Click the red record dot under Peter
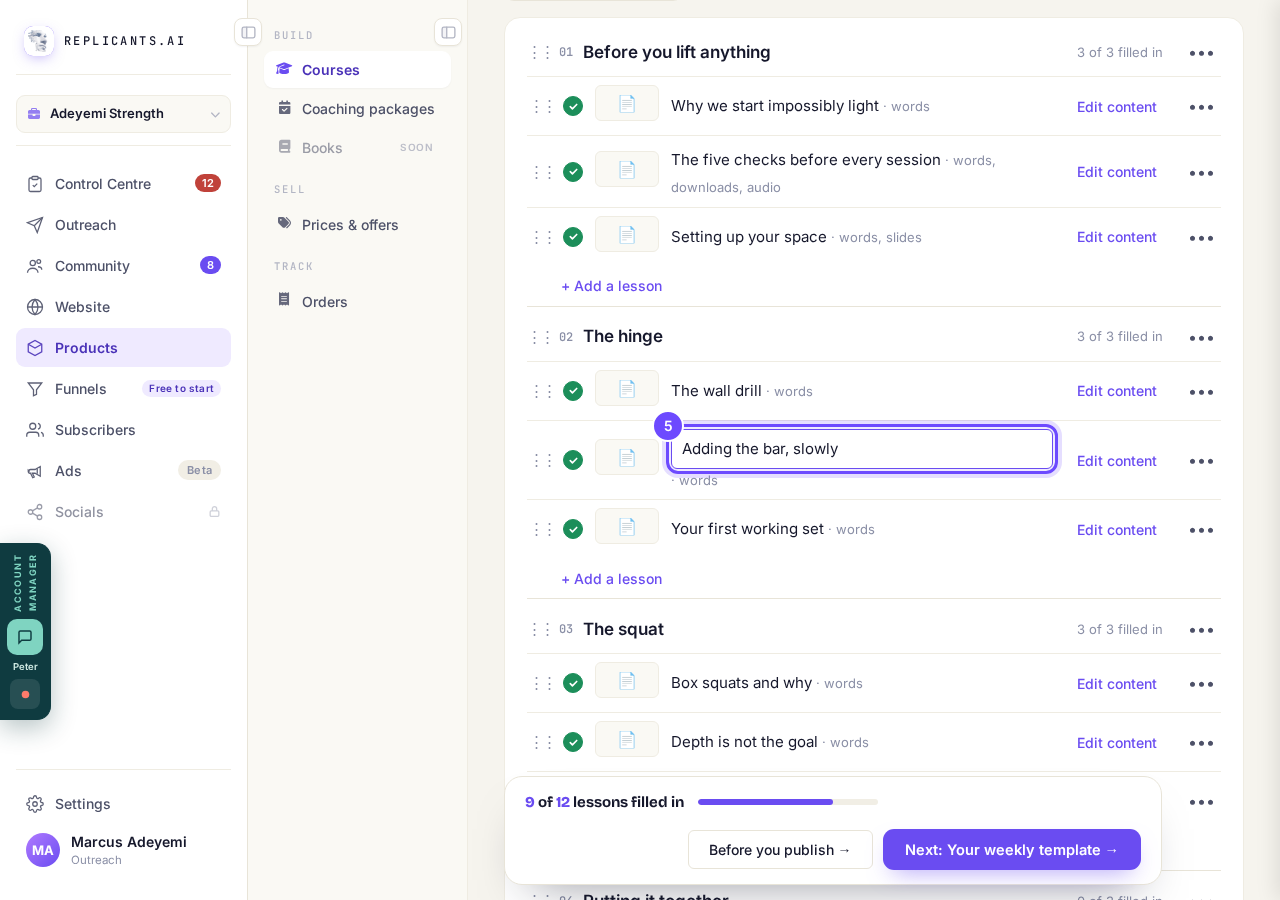The height and width of the screenshot is (900, 1280). point(25,694)
